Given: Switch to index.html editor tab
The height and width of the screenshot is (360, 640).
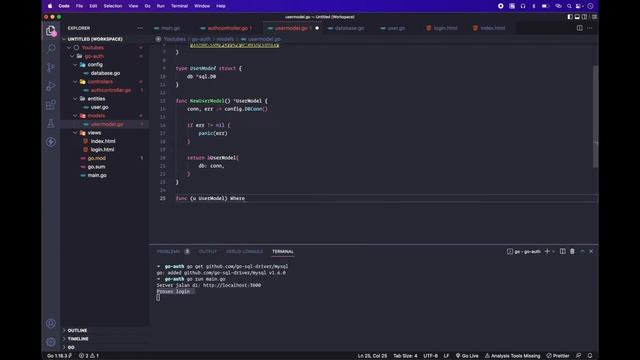Looking at the screenshot, I should (492, 28).
